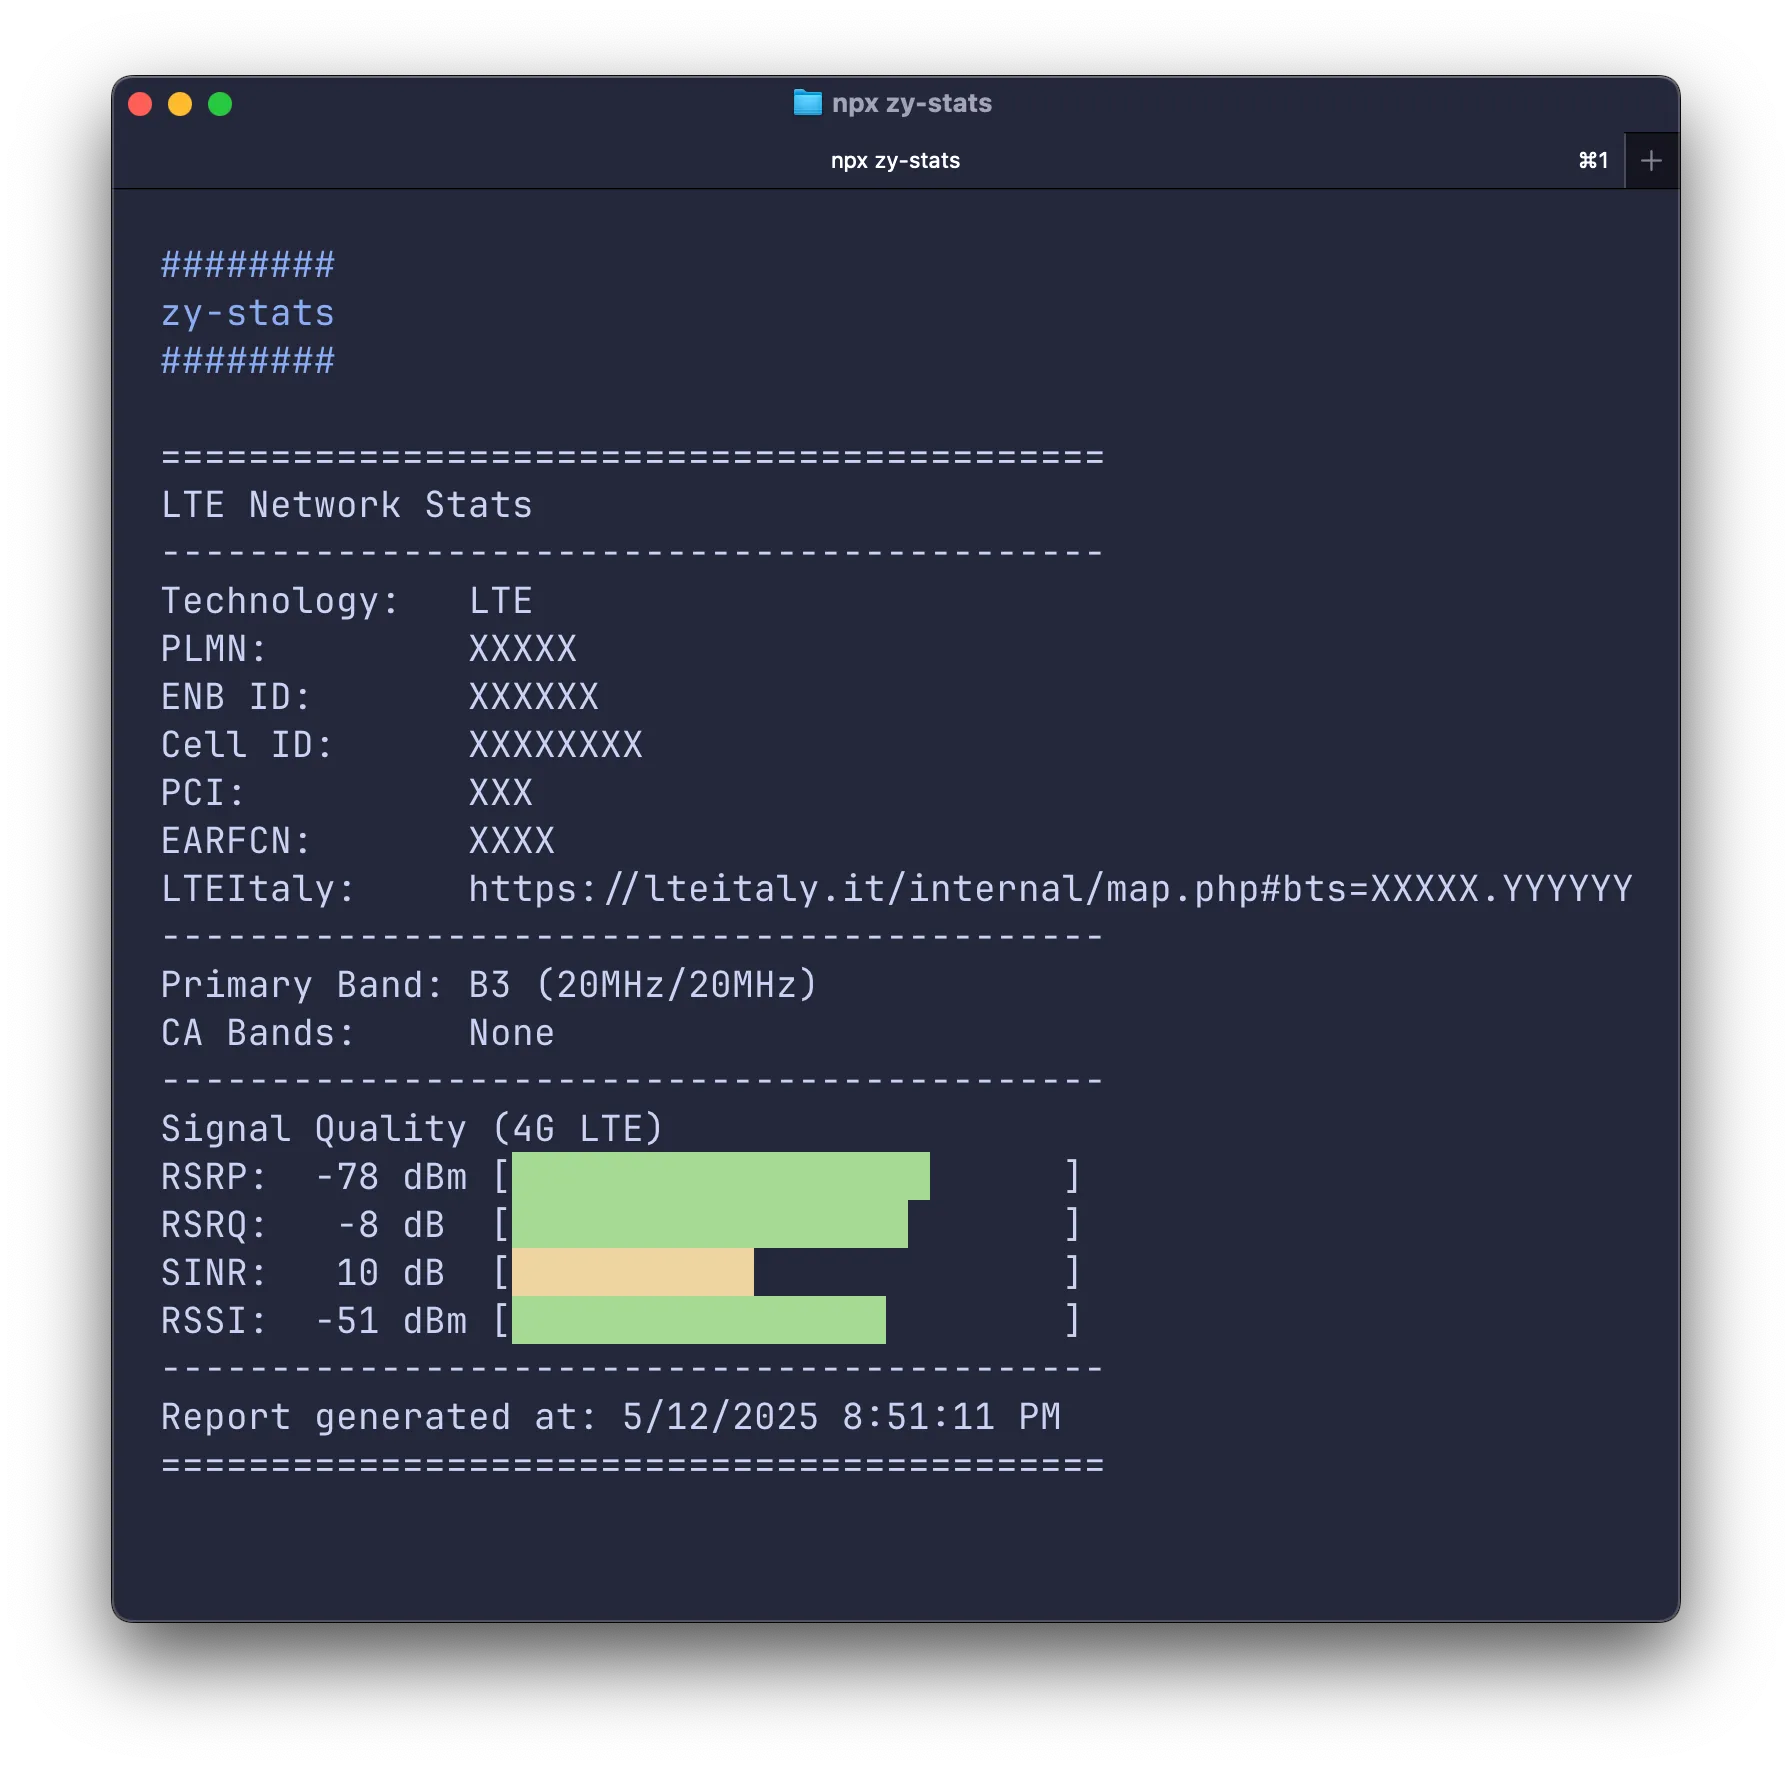Open a new tab with the plus button
Viewport: 1792px width, 1770px height.
1651,161
